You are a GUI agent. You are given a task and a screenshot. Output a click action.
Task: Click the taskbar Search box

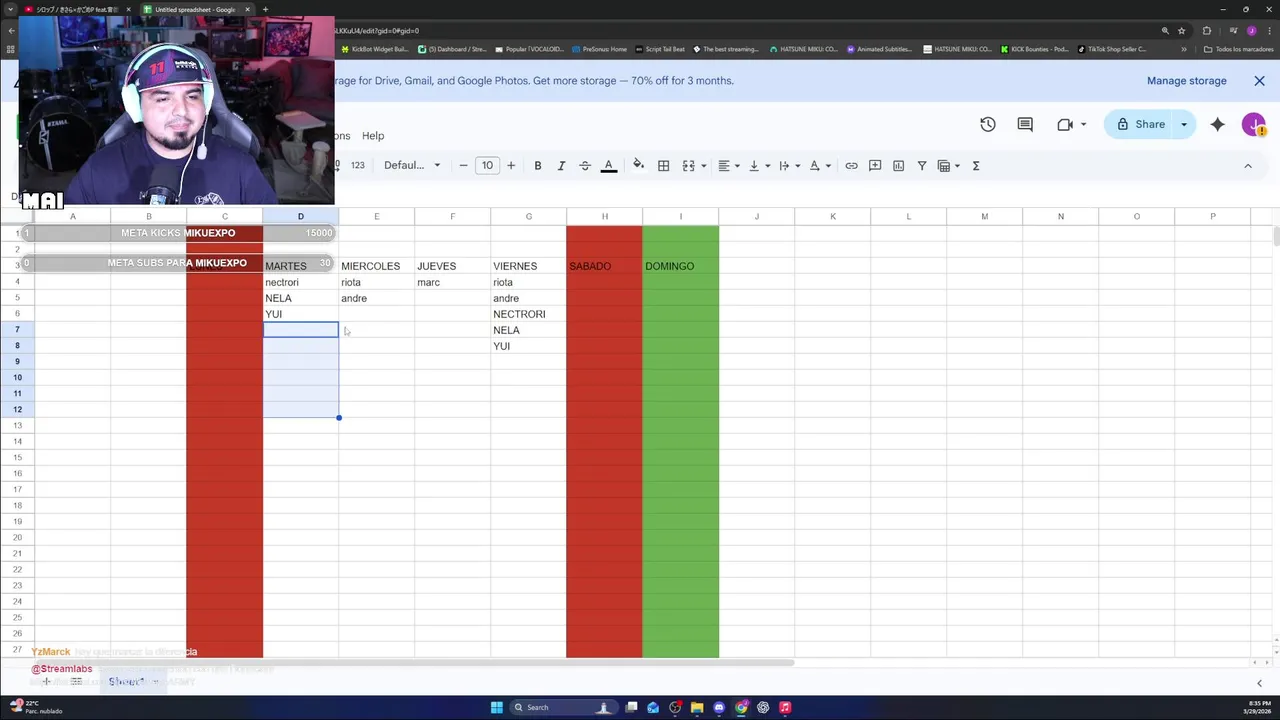point(562,707)
